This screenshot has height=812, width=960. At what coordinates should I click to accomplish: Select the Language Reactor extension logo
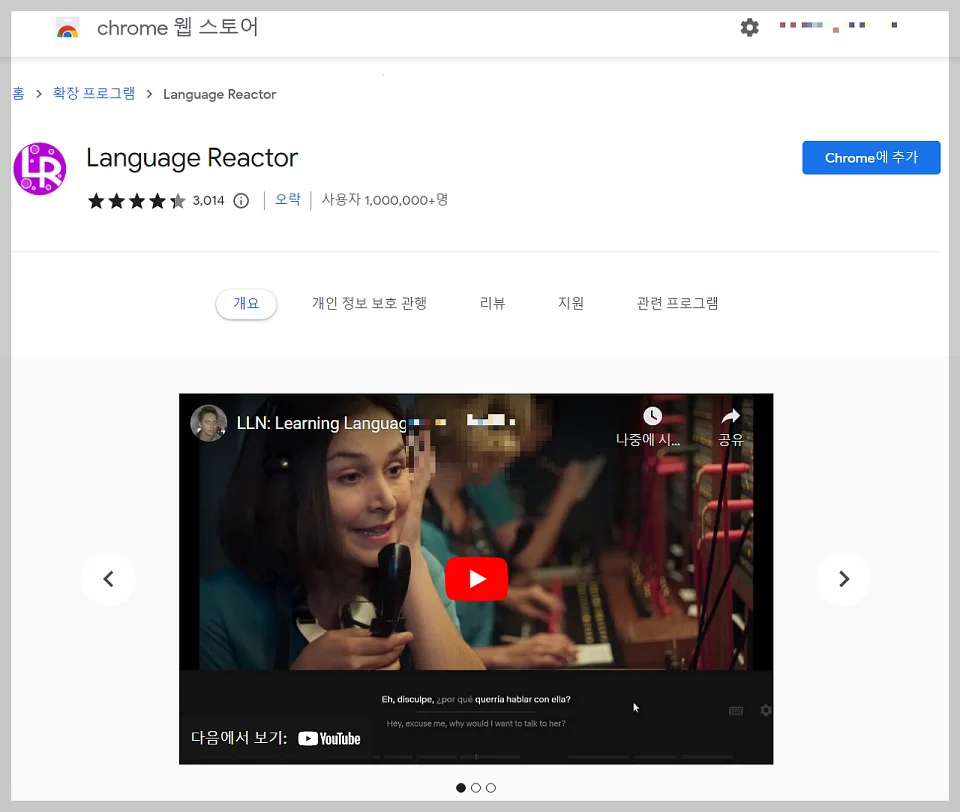tap(39, 169)
